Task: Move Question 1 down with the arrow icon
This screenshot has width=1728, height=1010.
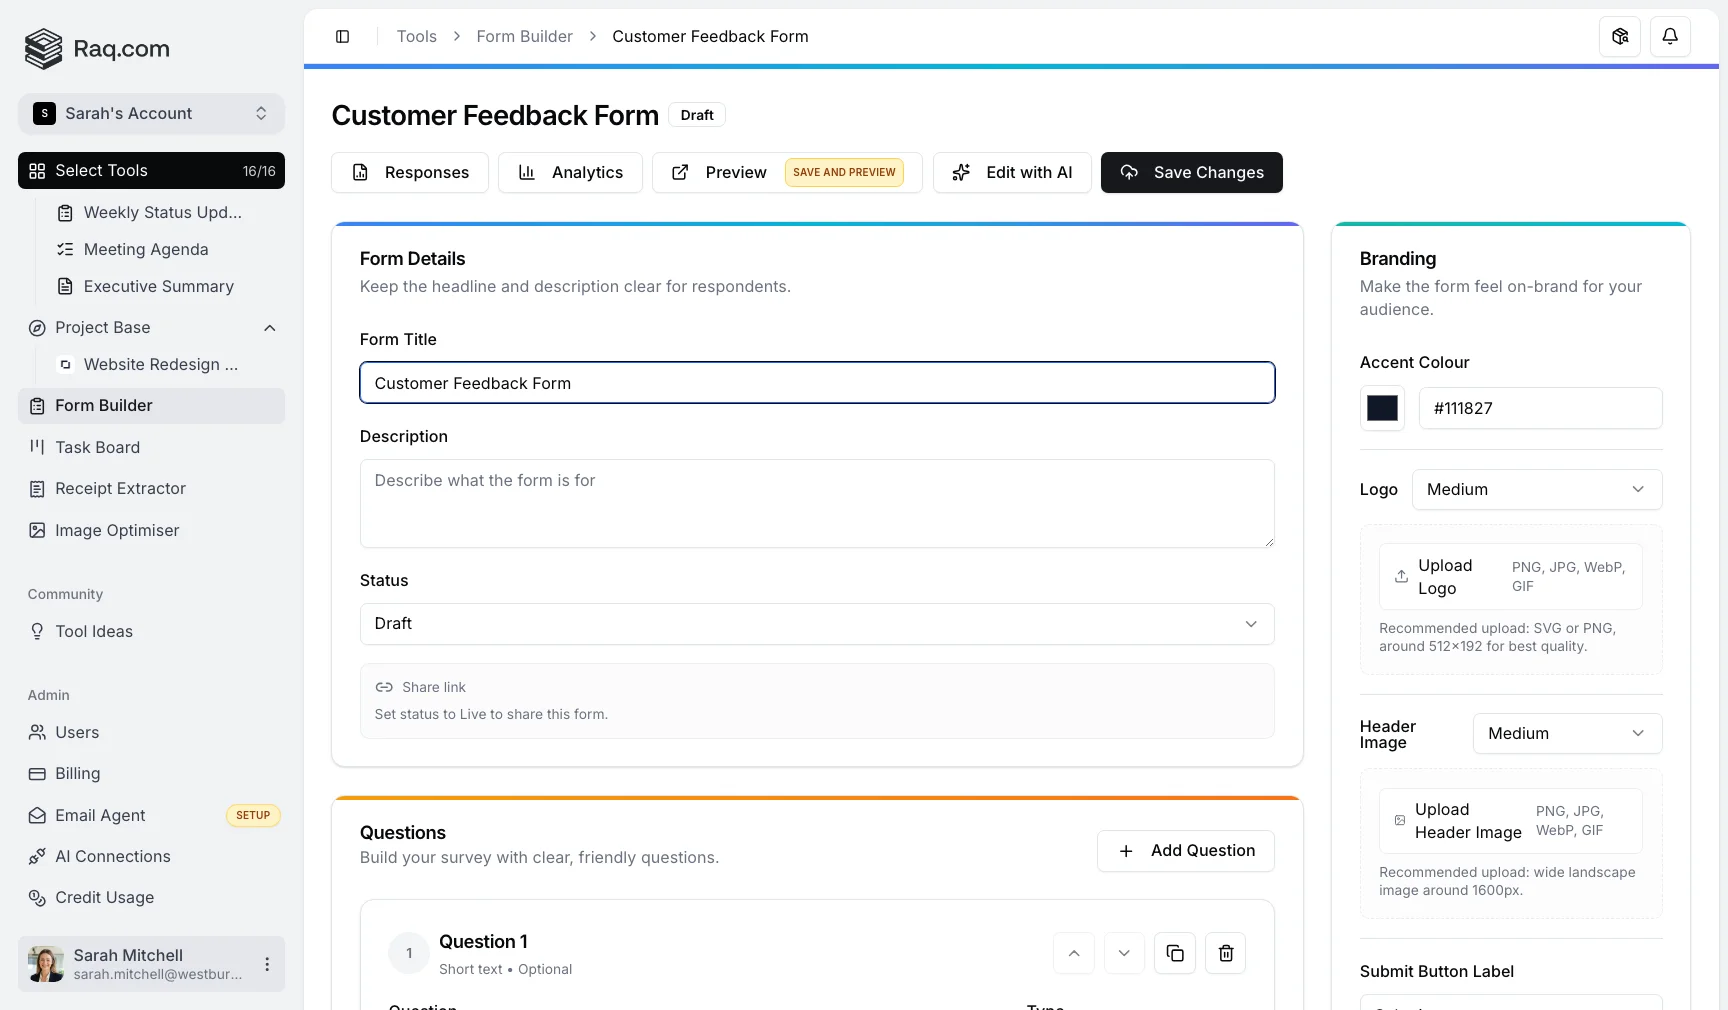Action: [x=1123, y=953]
